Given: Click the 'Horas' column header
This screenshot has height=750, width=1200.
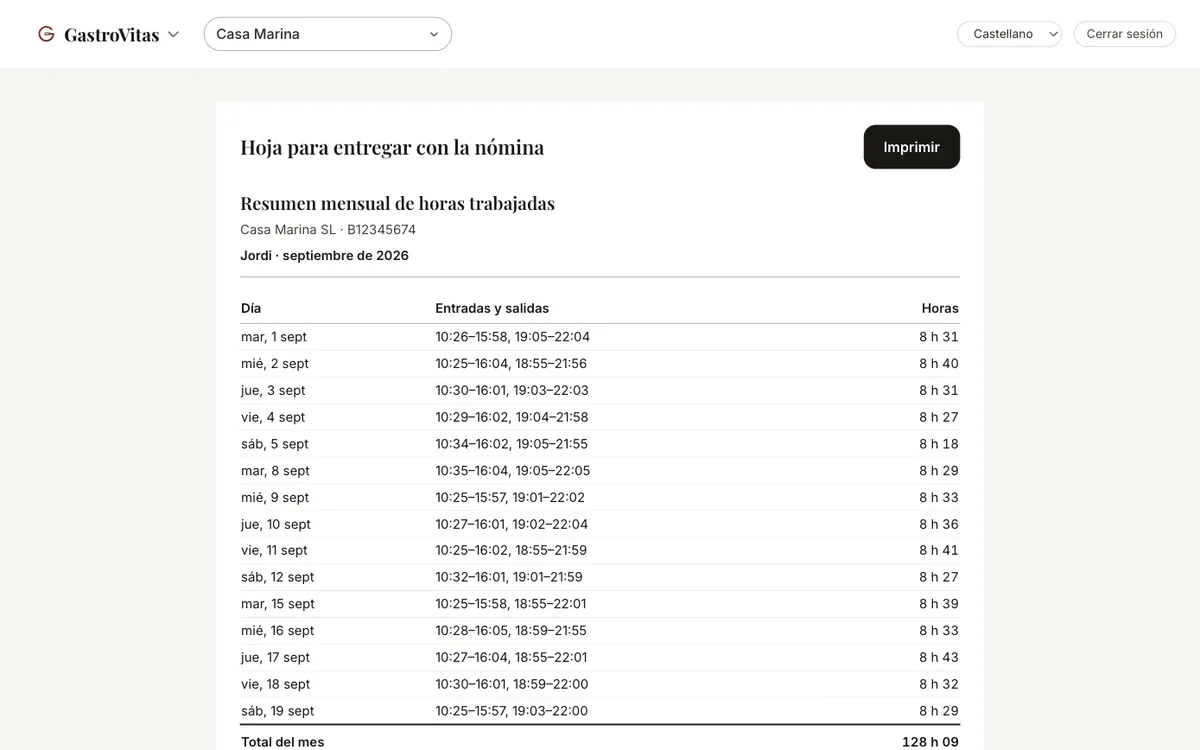Looking at the screenshot, I should 940,308.
